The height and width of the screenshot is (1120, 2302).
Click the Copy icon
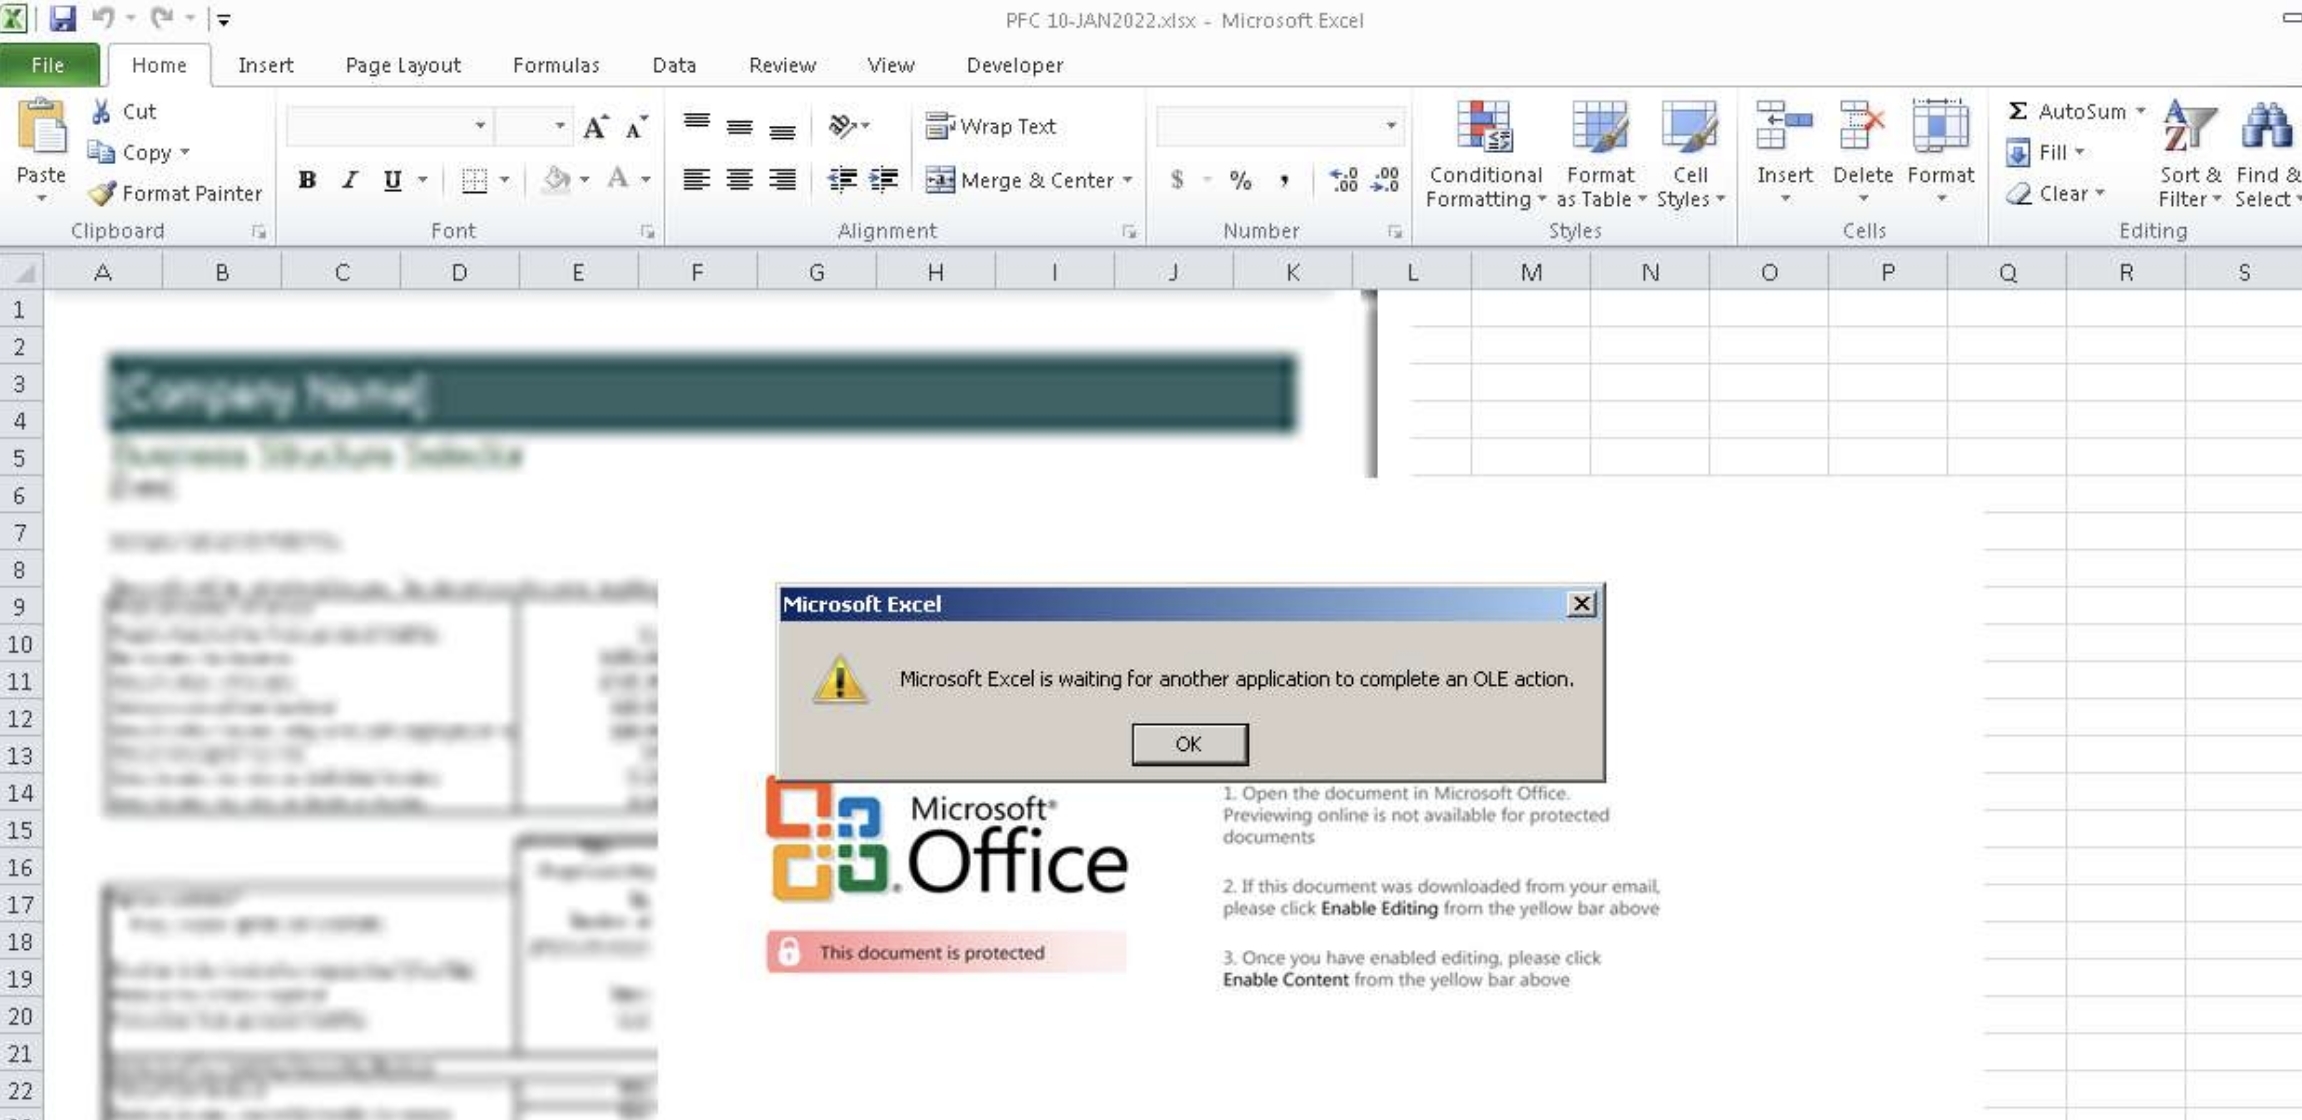click(101, 152)
